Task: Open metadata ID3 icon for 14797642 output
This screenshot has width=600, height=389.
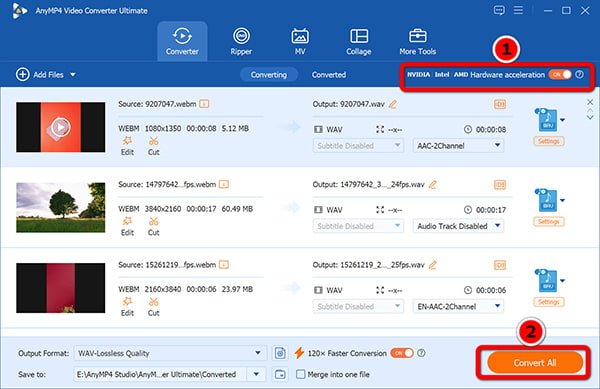Action: 500,185
